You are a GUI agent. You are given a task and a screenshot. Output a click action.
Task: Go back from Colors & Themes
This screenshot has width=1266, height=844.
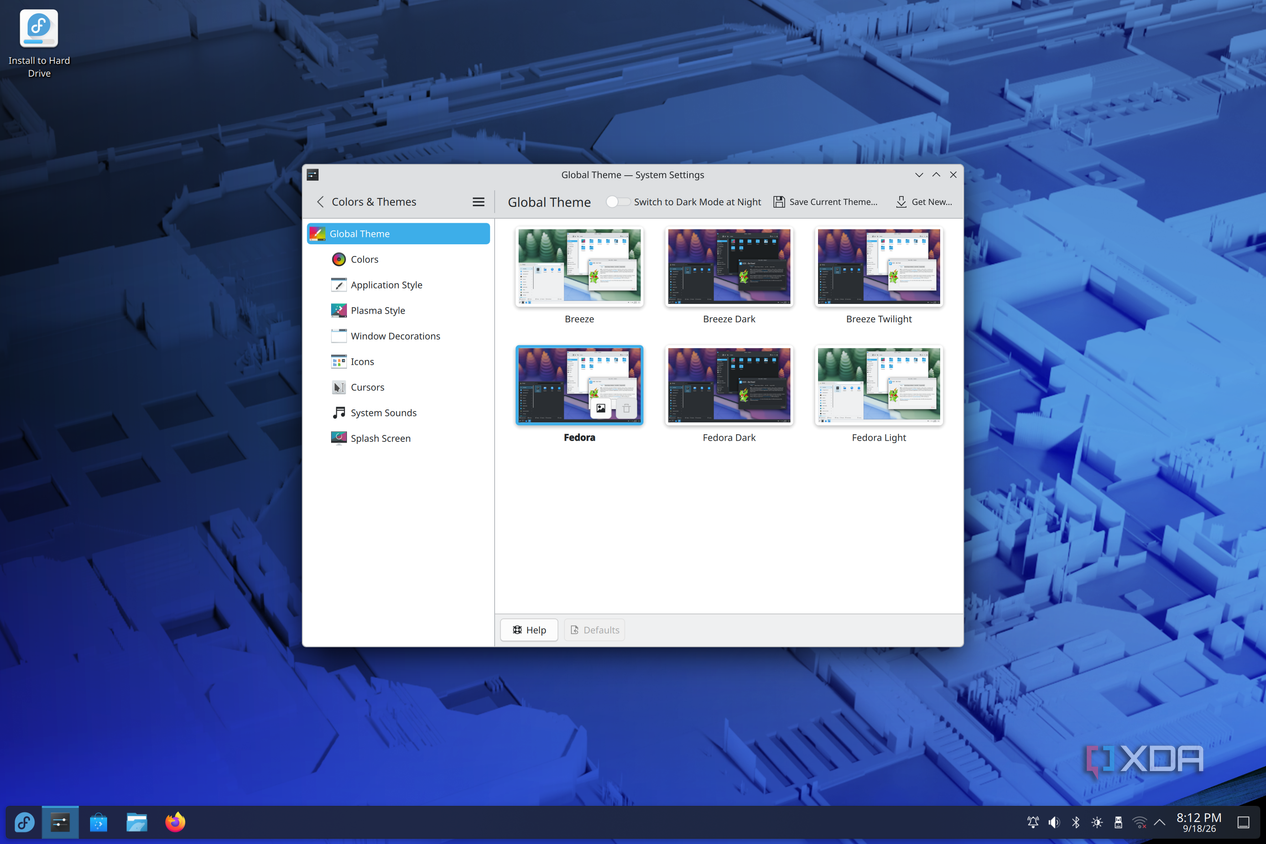pyautogui.click(x=320, y=202)
